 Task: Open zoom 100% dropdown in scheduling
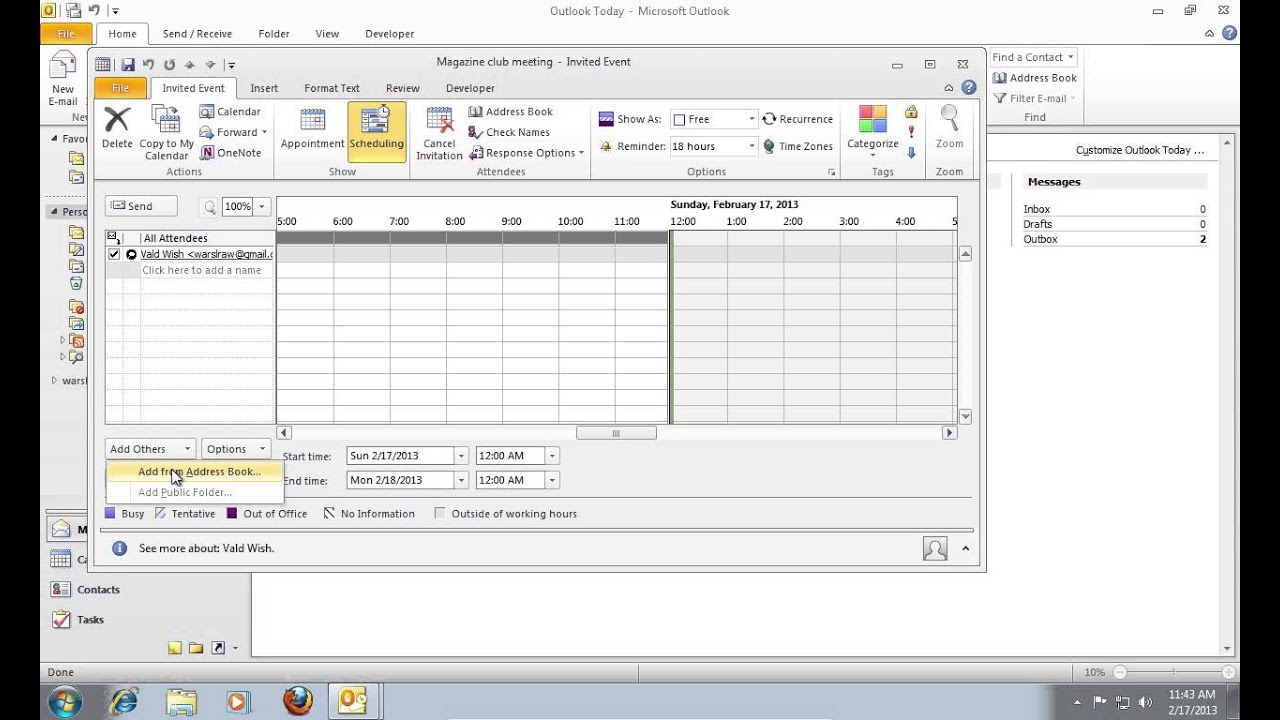(262, 207)
